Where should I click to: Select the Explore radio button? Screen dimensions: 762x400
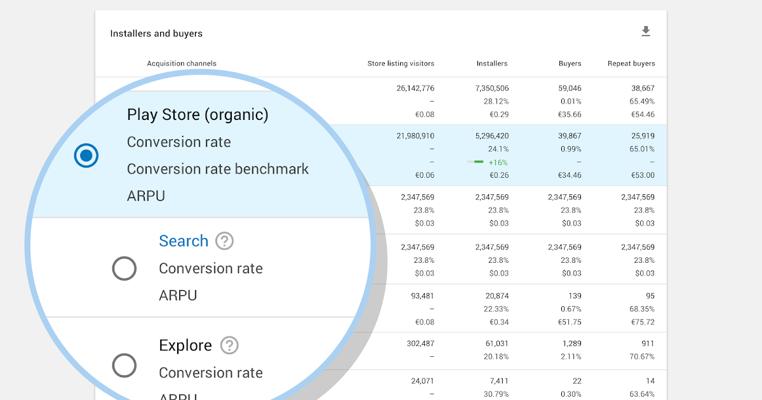coord(124,365)
